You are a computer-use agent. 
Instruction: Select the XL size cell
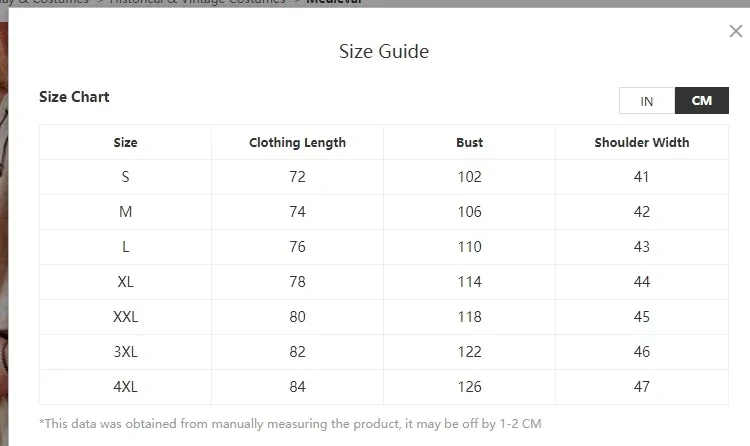coord(125,282)
